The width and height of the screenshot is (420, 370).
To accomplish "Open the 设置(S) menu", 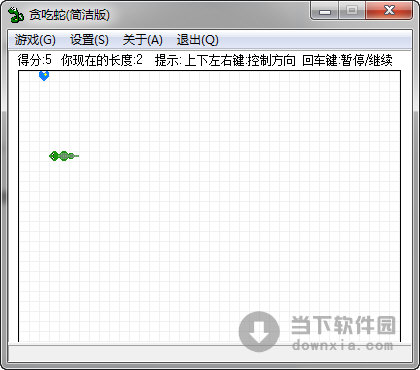I will coord(89,40).
